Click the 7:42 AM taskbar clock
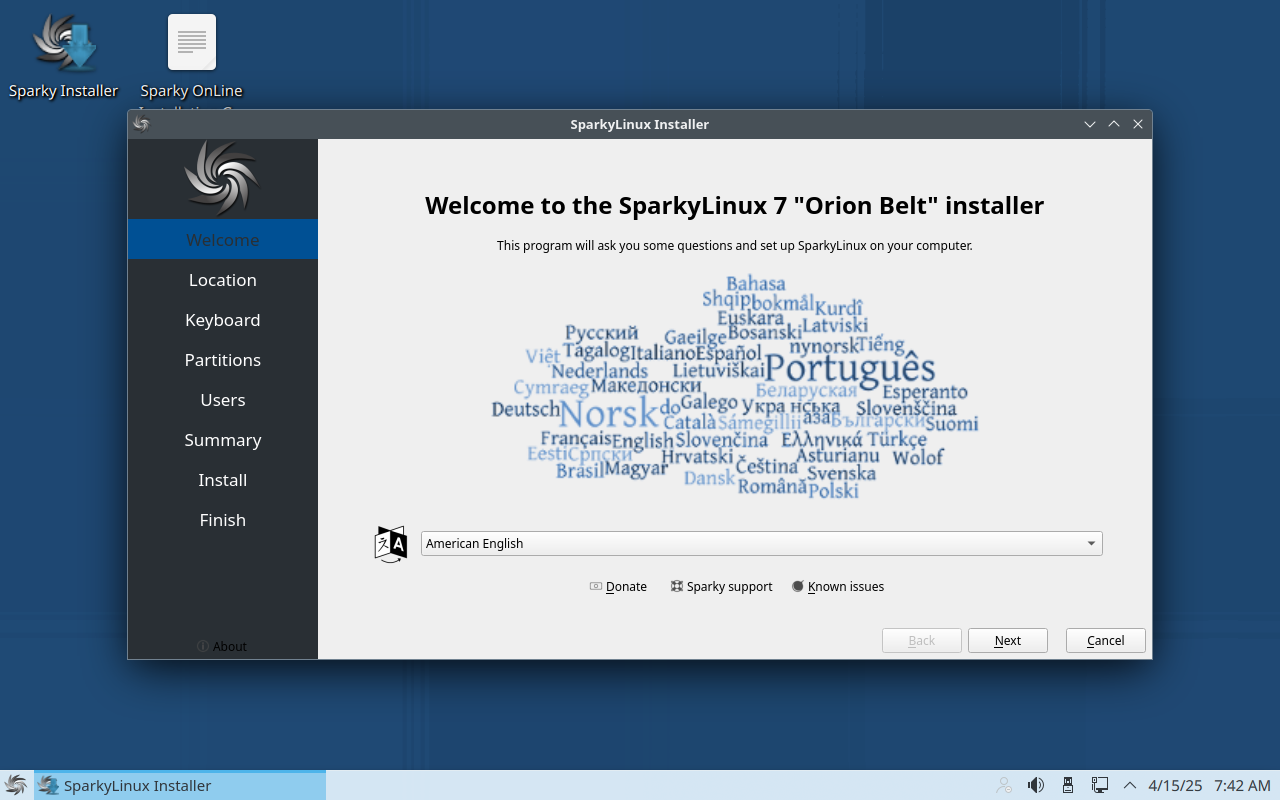This screenshot has width=1280, height=800. tap(1242, 785)
